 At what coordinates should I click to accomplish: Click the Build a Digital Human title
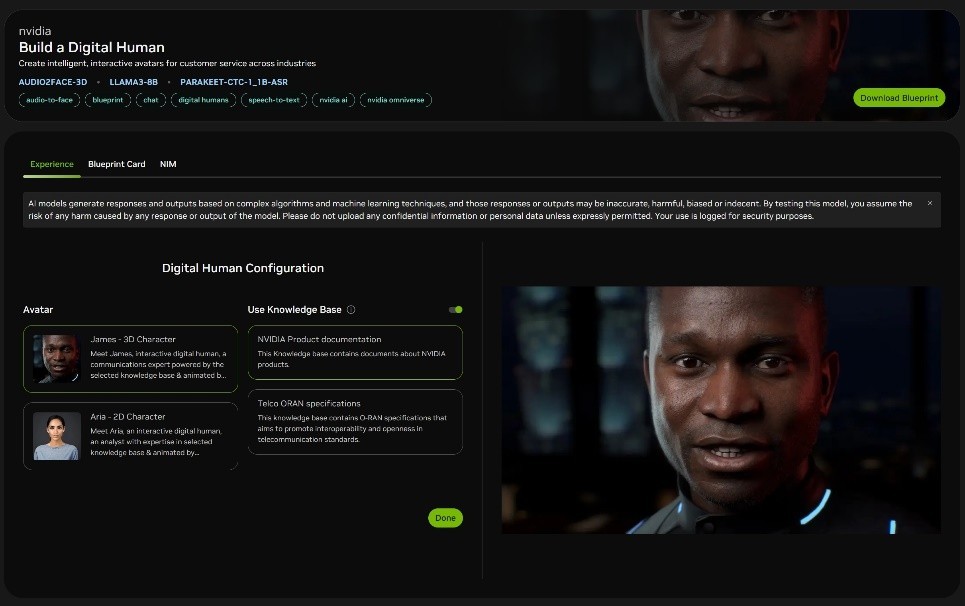[92, 47]
